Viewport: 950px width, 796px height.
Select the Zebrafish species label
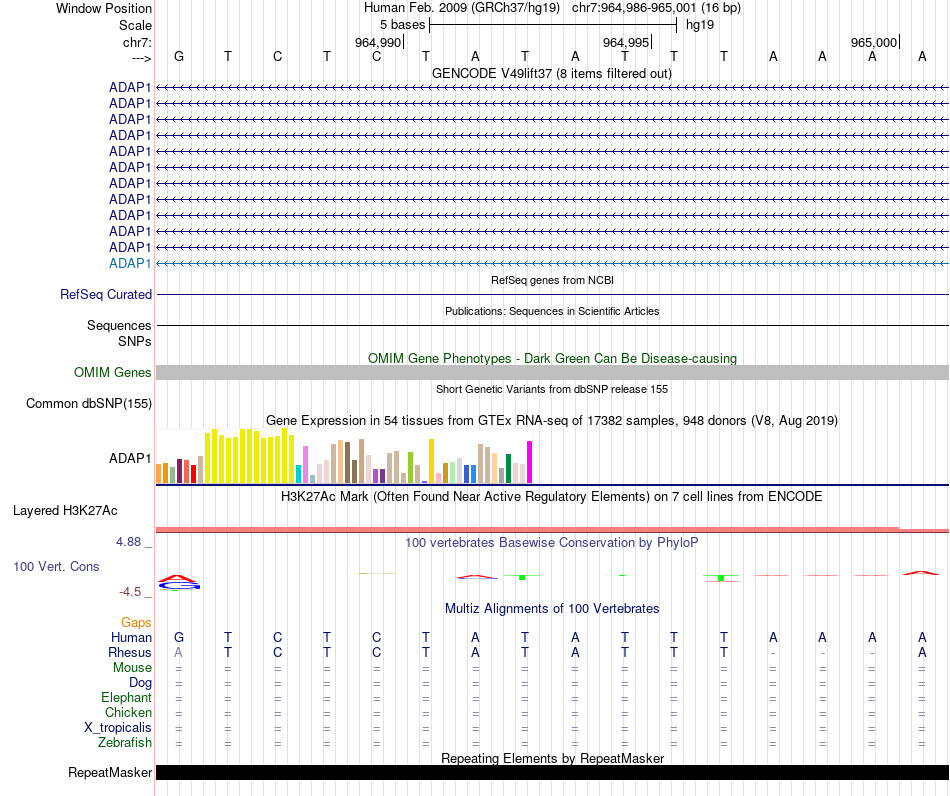[x=125, y=742]
